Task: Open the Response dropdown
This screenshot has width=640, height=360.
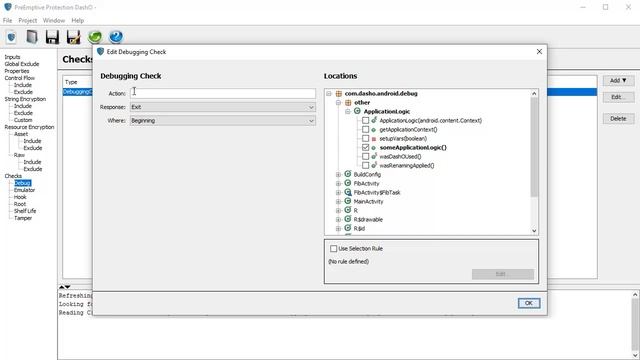Action: pyautogui.click(x=223, y=107)
